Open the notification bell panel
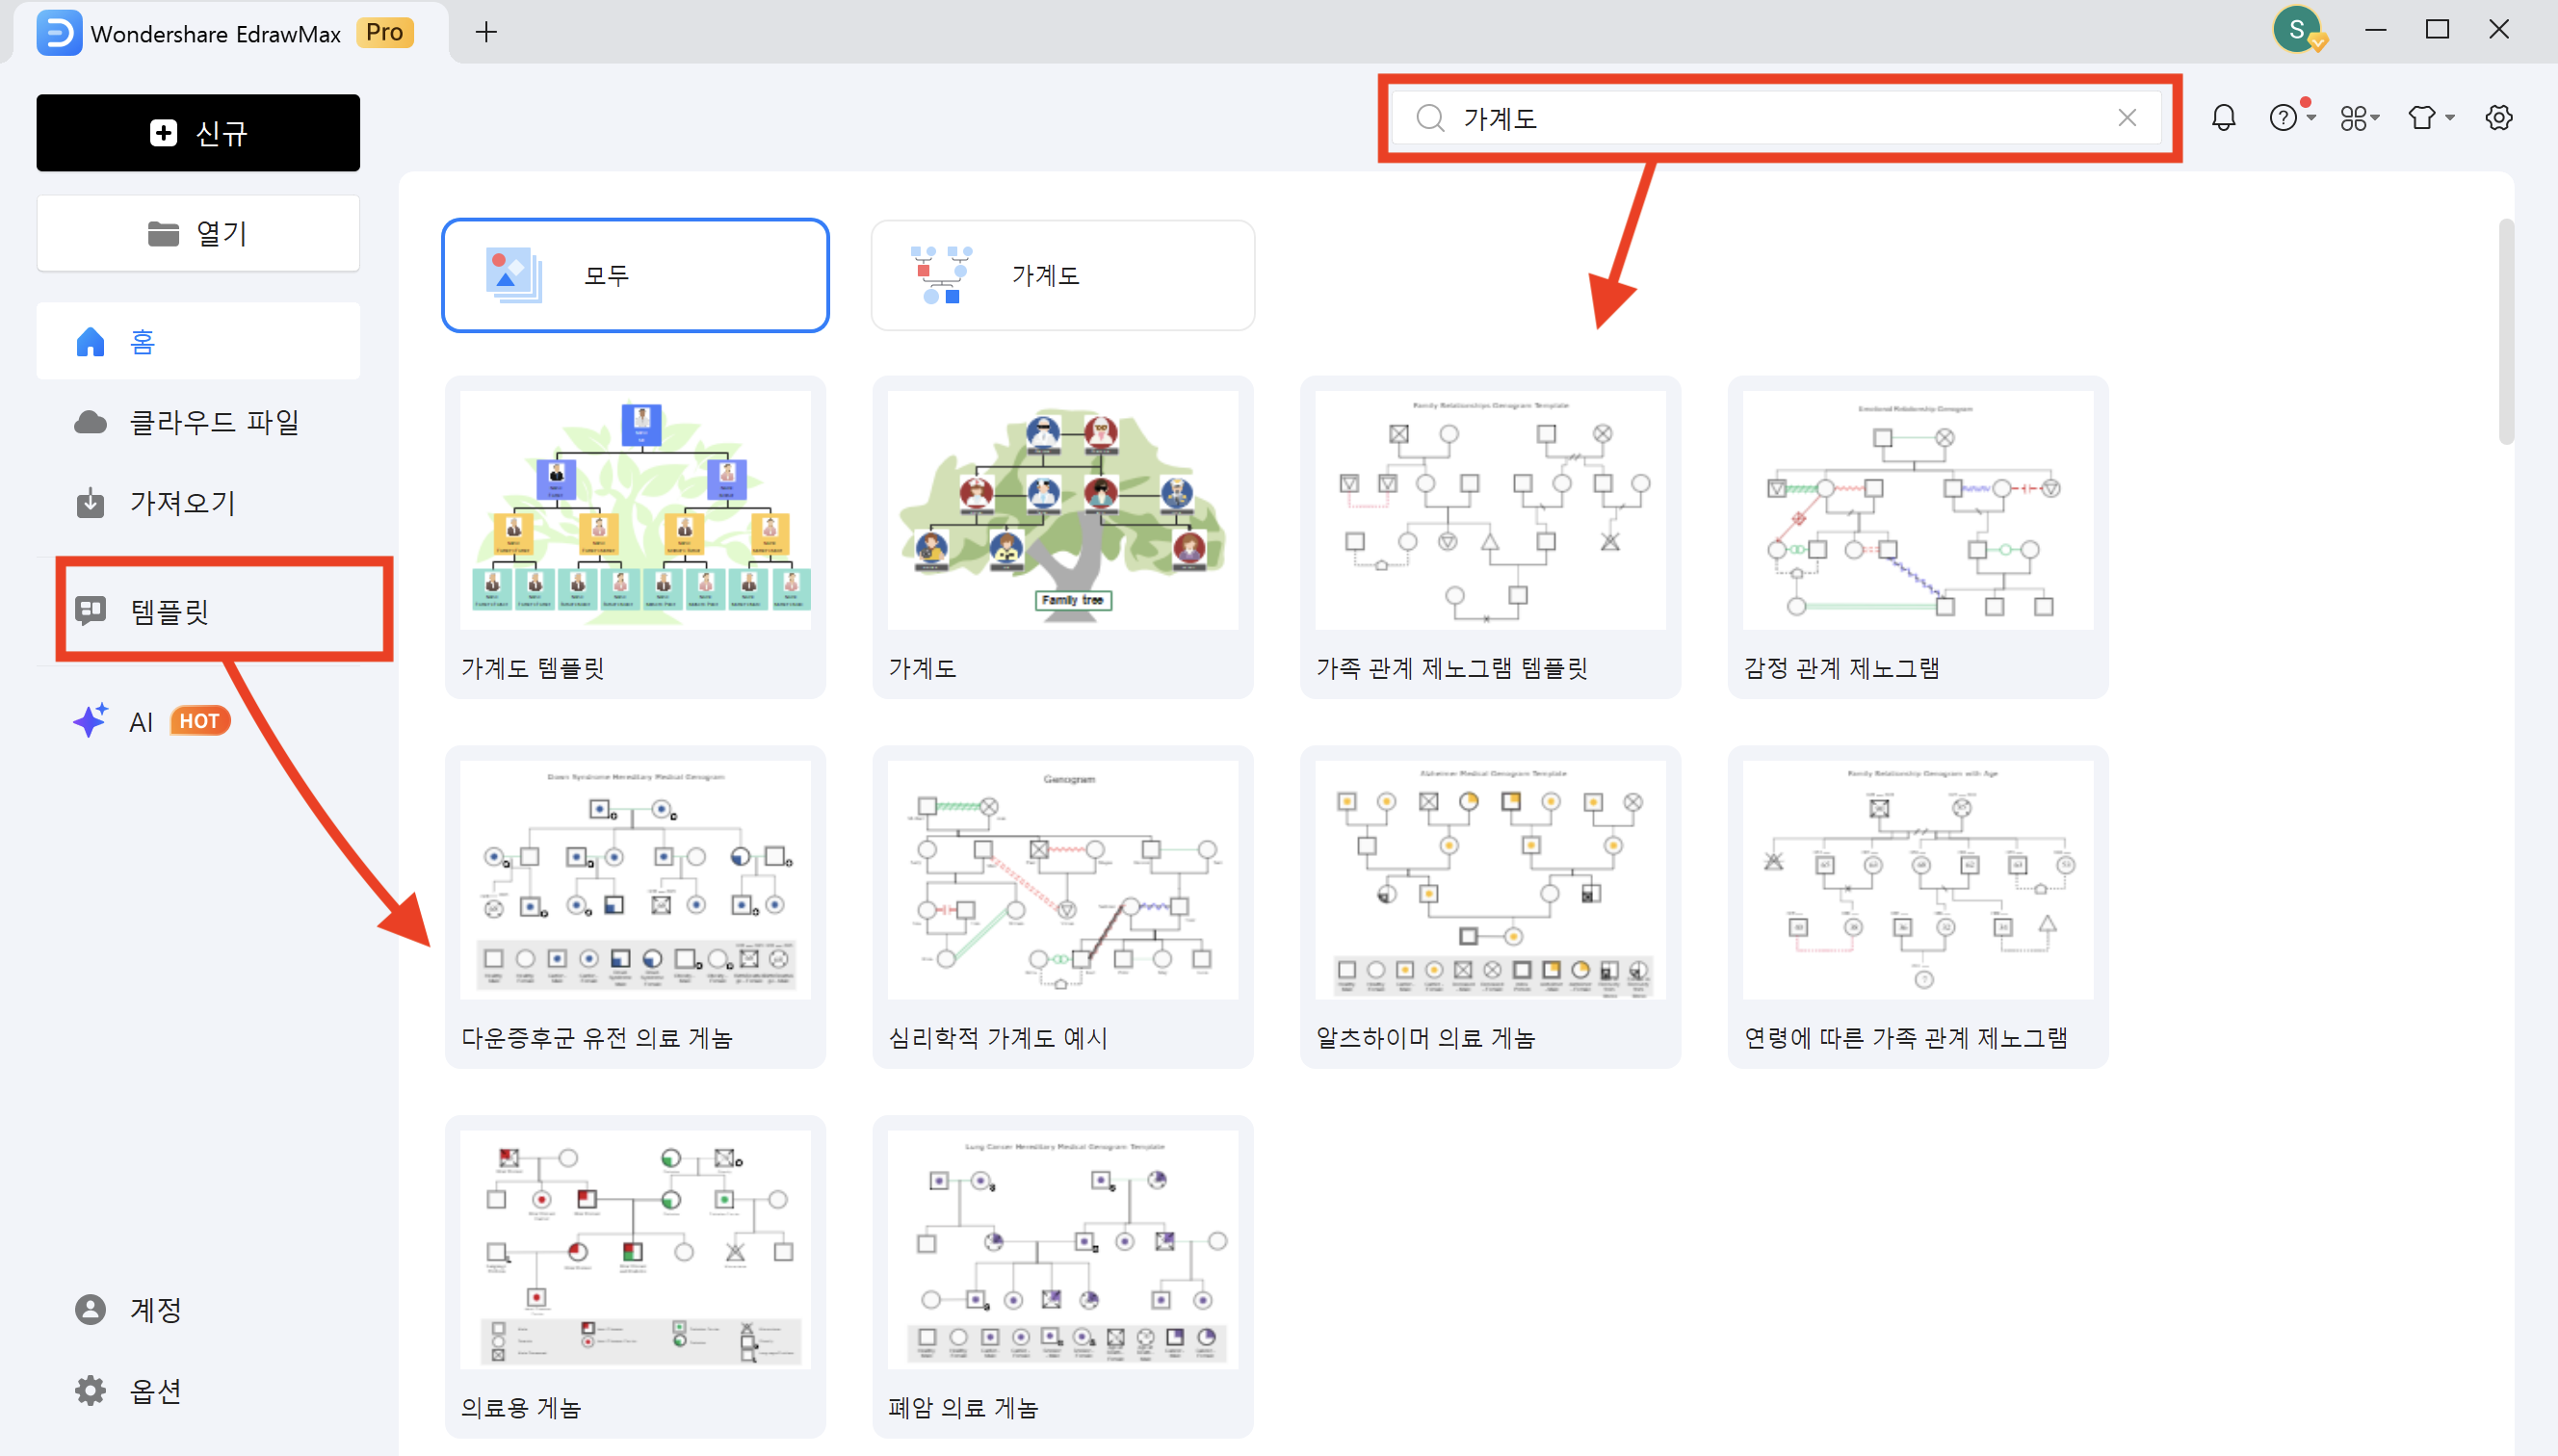 click(x=2222, y=117)
